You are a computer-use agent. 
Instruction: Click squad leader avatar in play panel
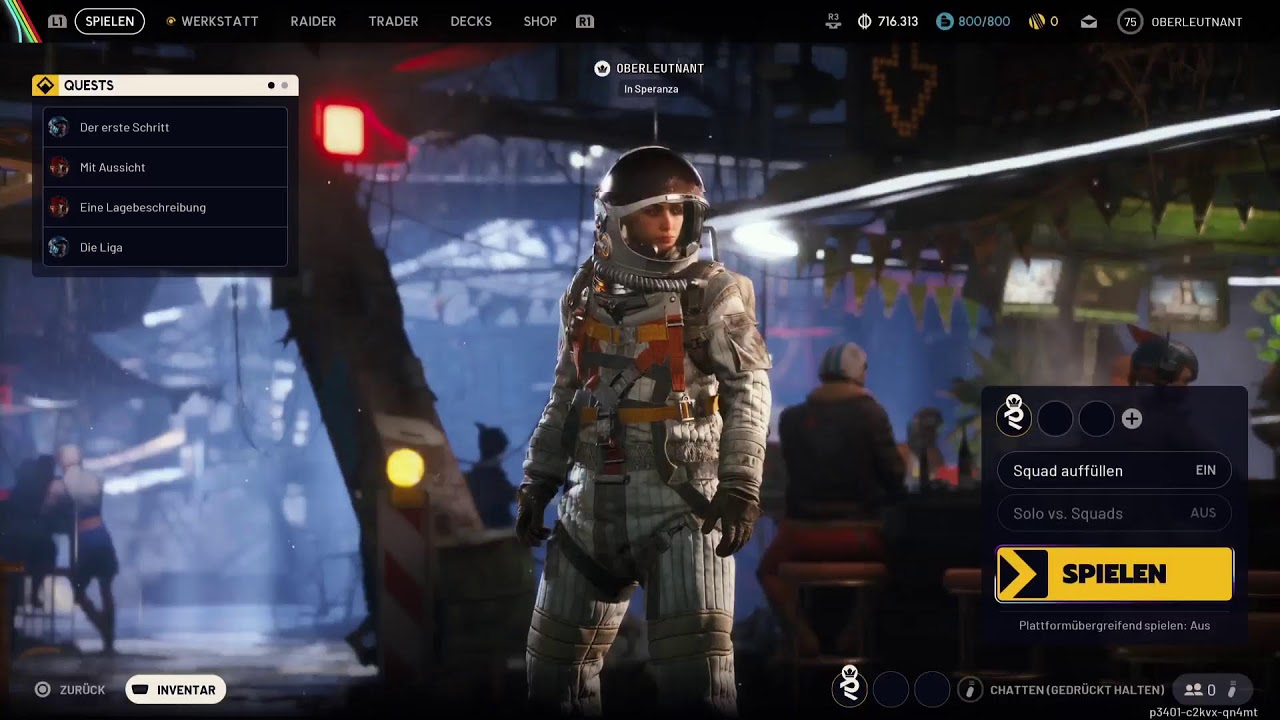1014,417
